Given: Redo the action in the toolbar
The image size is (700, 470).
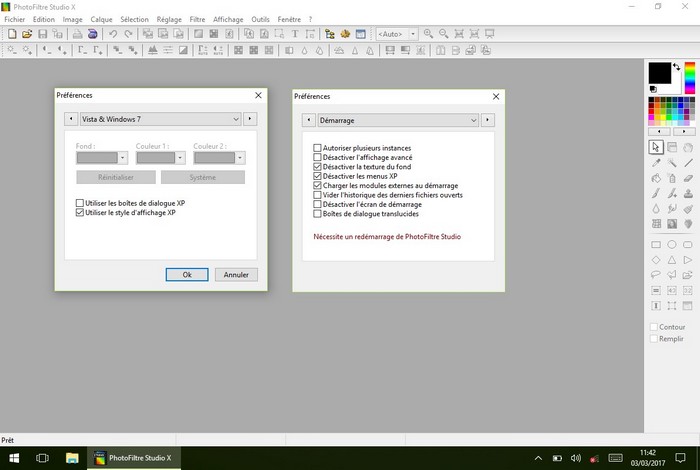Looking at the screenshot, I should pyautogui.click(x=129, y=34).
